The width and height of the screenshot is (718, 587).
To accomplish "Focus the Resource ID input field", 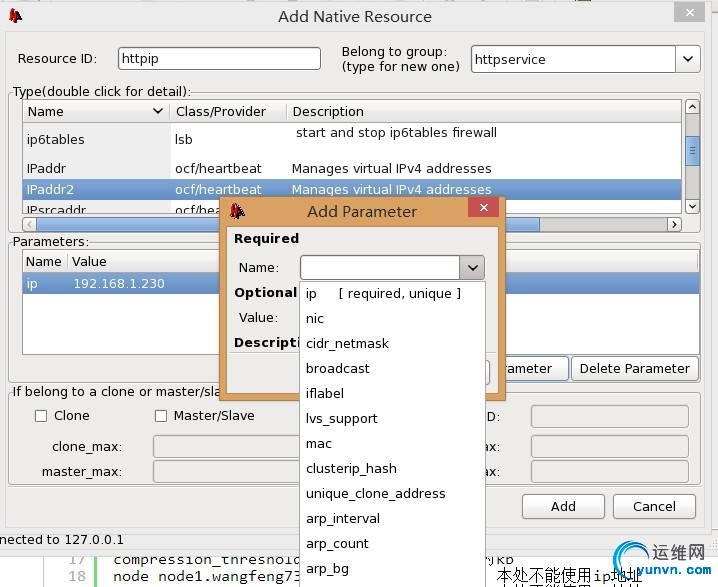I will coord(219,59).
